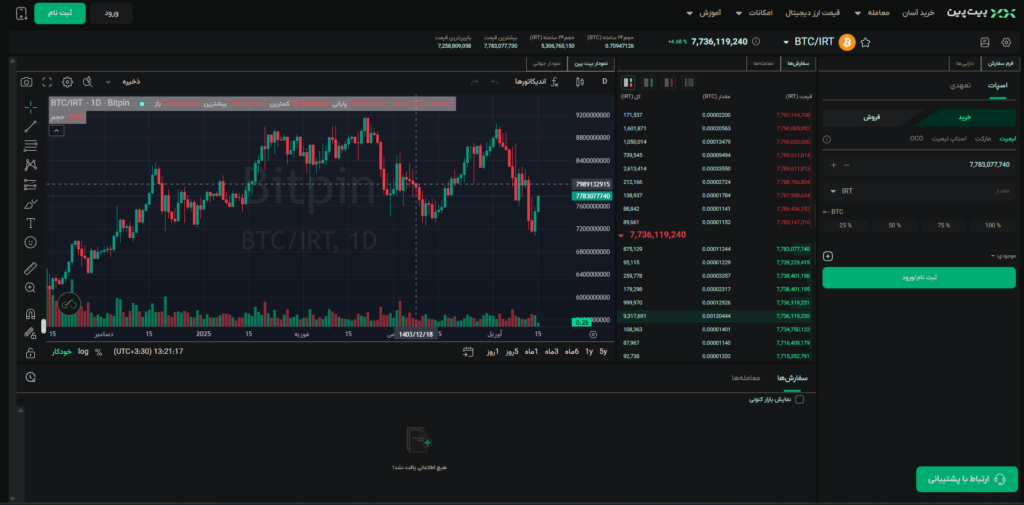Open chart settings gear in chart toolbar
Screen dimensions: 1024x505
coord(67,82)
